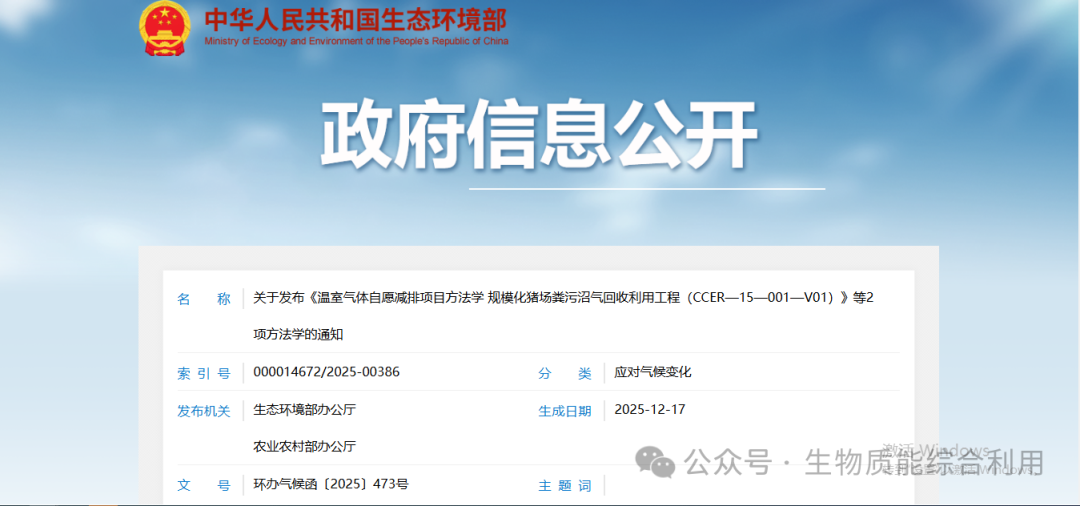Image resolution: width=1080 pixels, height=506 pixels.
Task: Click the 发布机关 label
Action: [x=204, y=411]
